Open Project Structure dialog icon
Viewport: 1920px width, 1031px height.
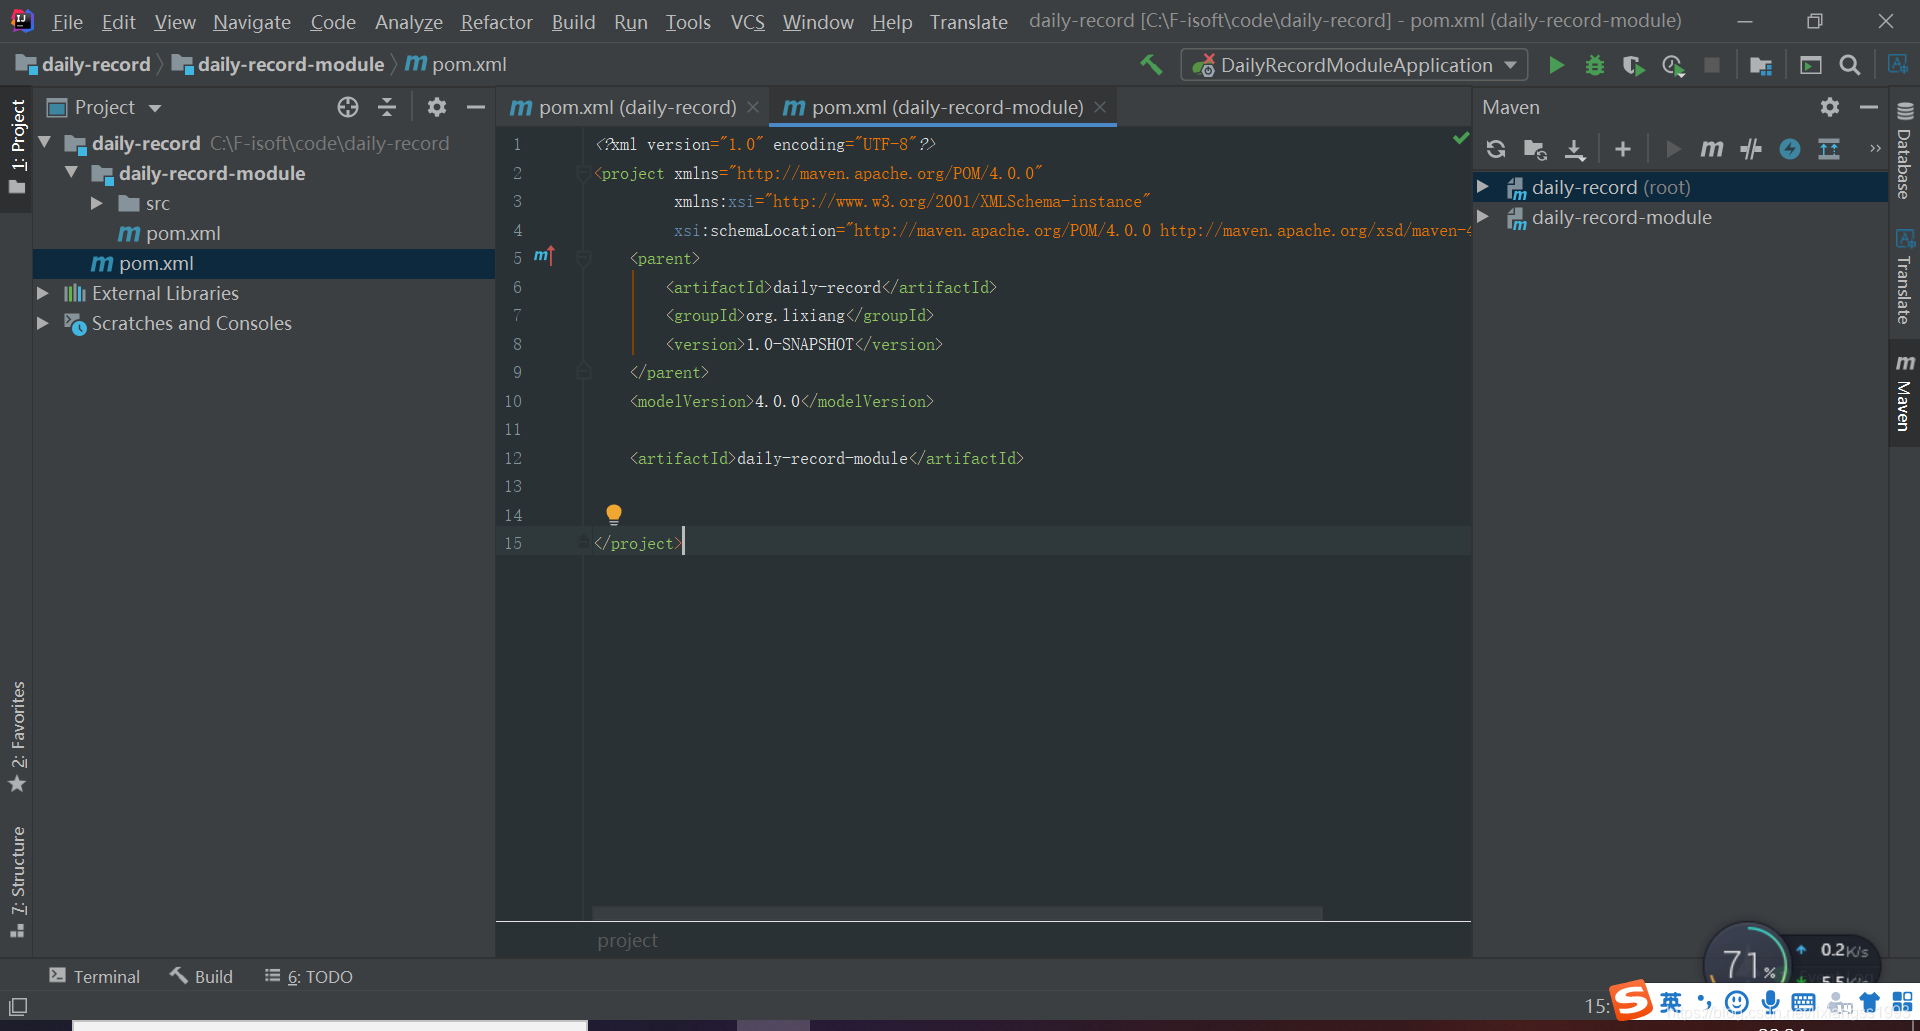pyautogui.click(x=1761, y=65)
